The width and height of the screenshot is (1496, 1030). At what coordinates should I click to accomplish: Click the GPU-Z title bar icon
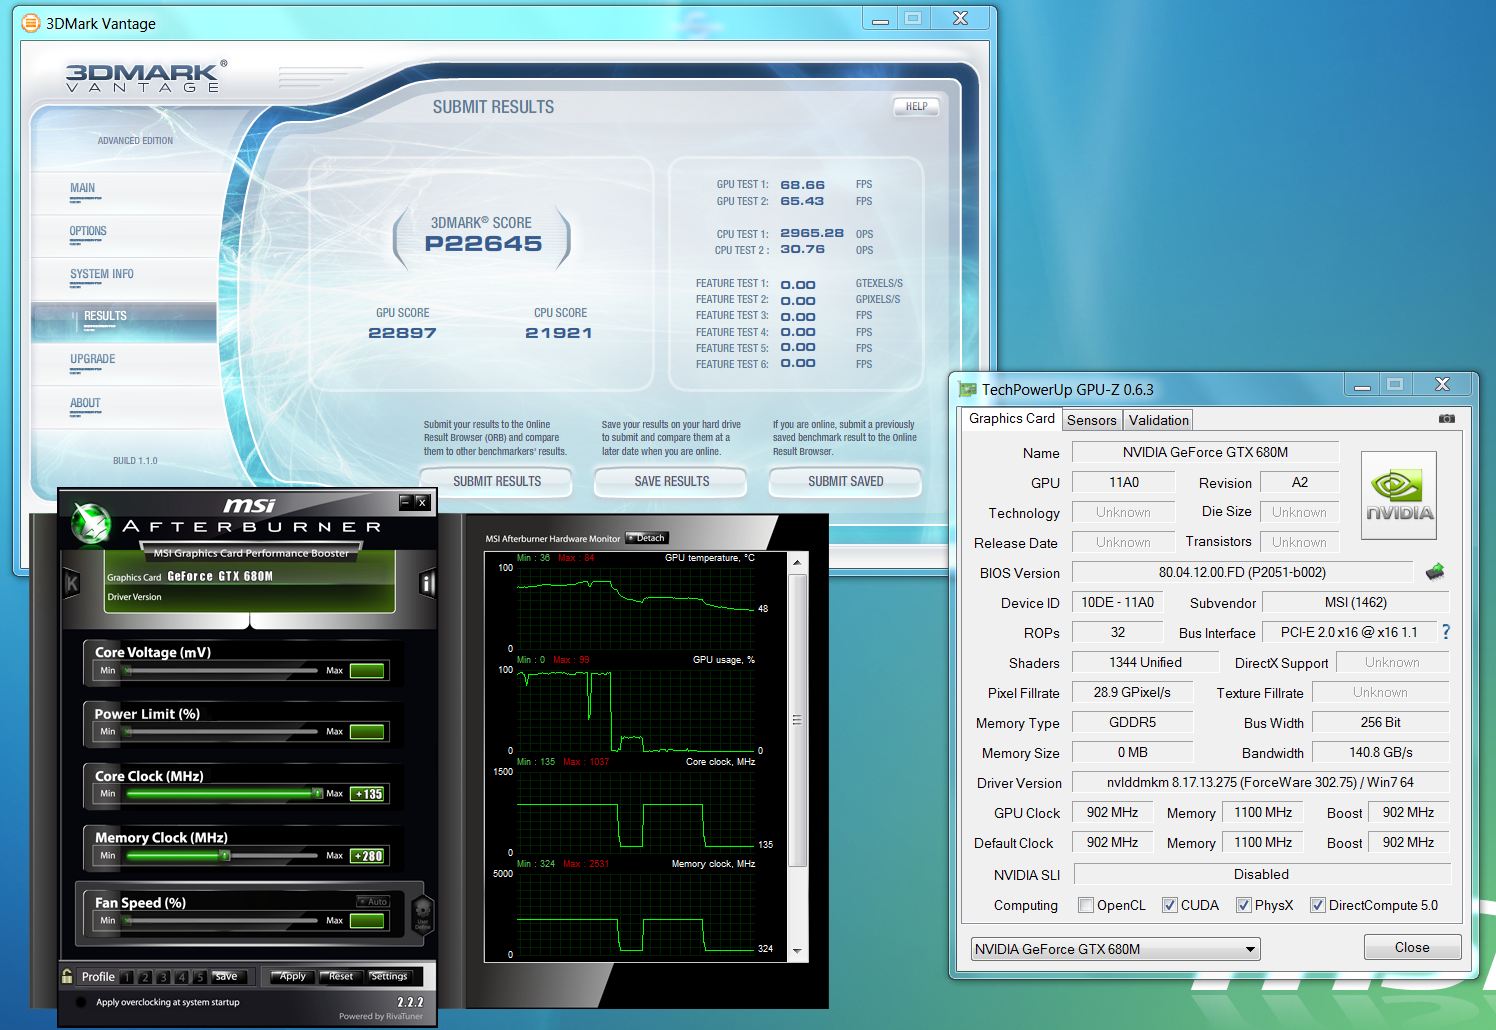(x=967, y=389)
